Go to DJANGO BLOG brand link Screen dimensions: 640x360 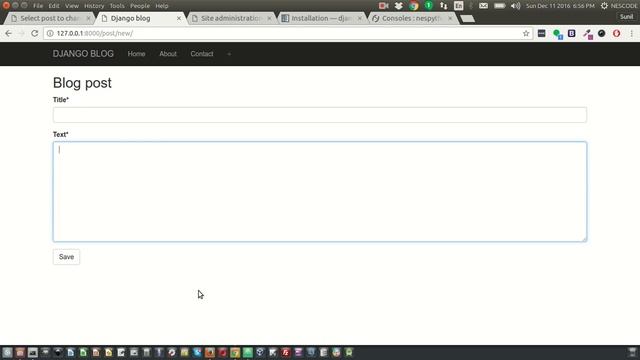tap(83, 54)
